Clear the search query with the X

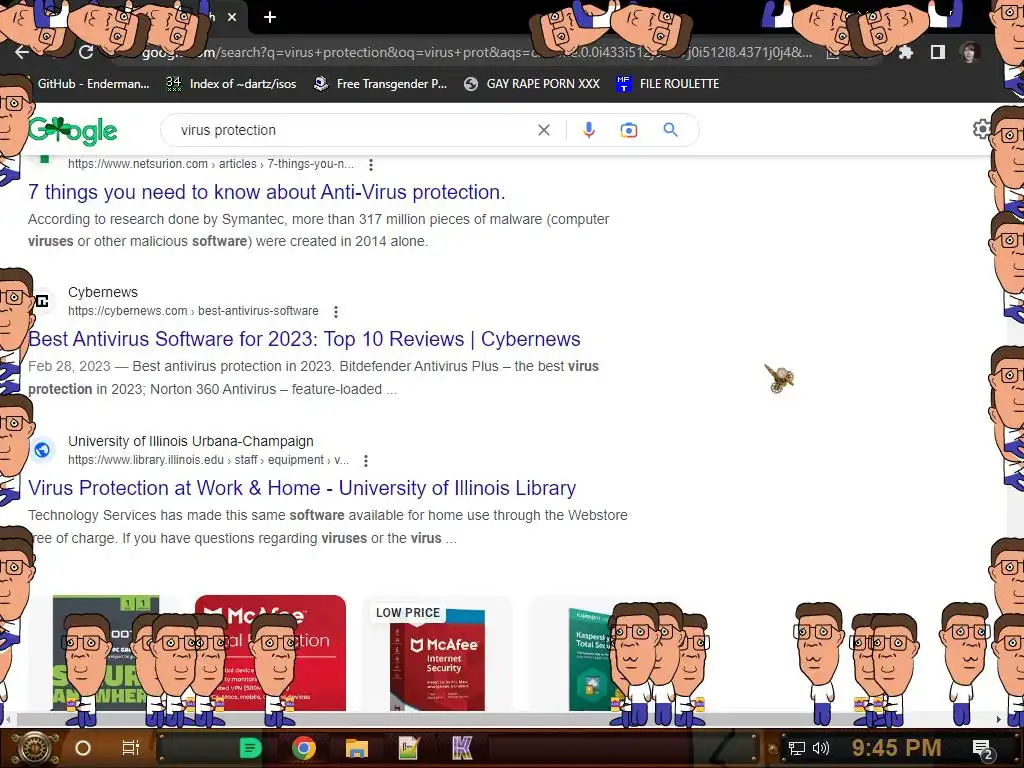coord(543,130)
